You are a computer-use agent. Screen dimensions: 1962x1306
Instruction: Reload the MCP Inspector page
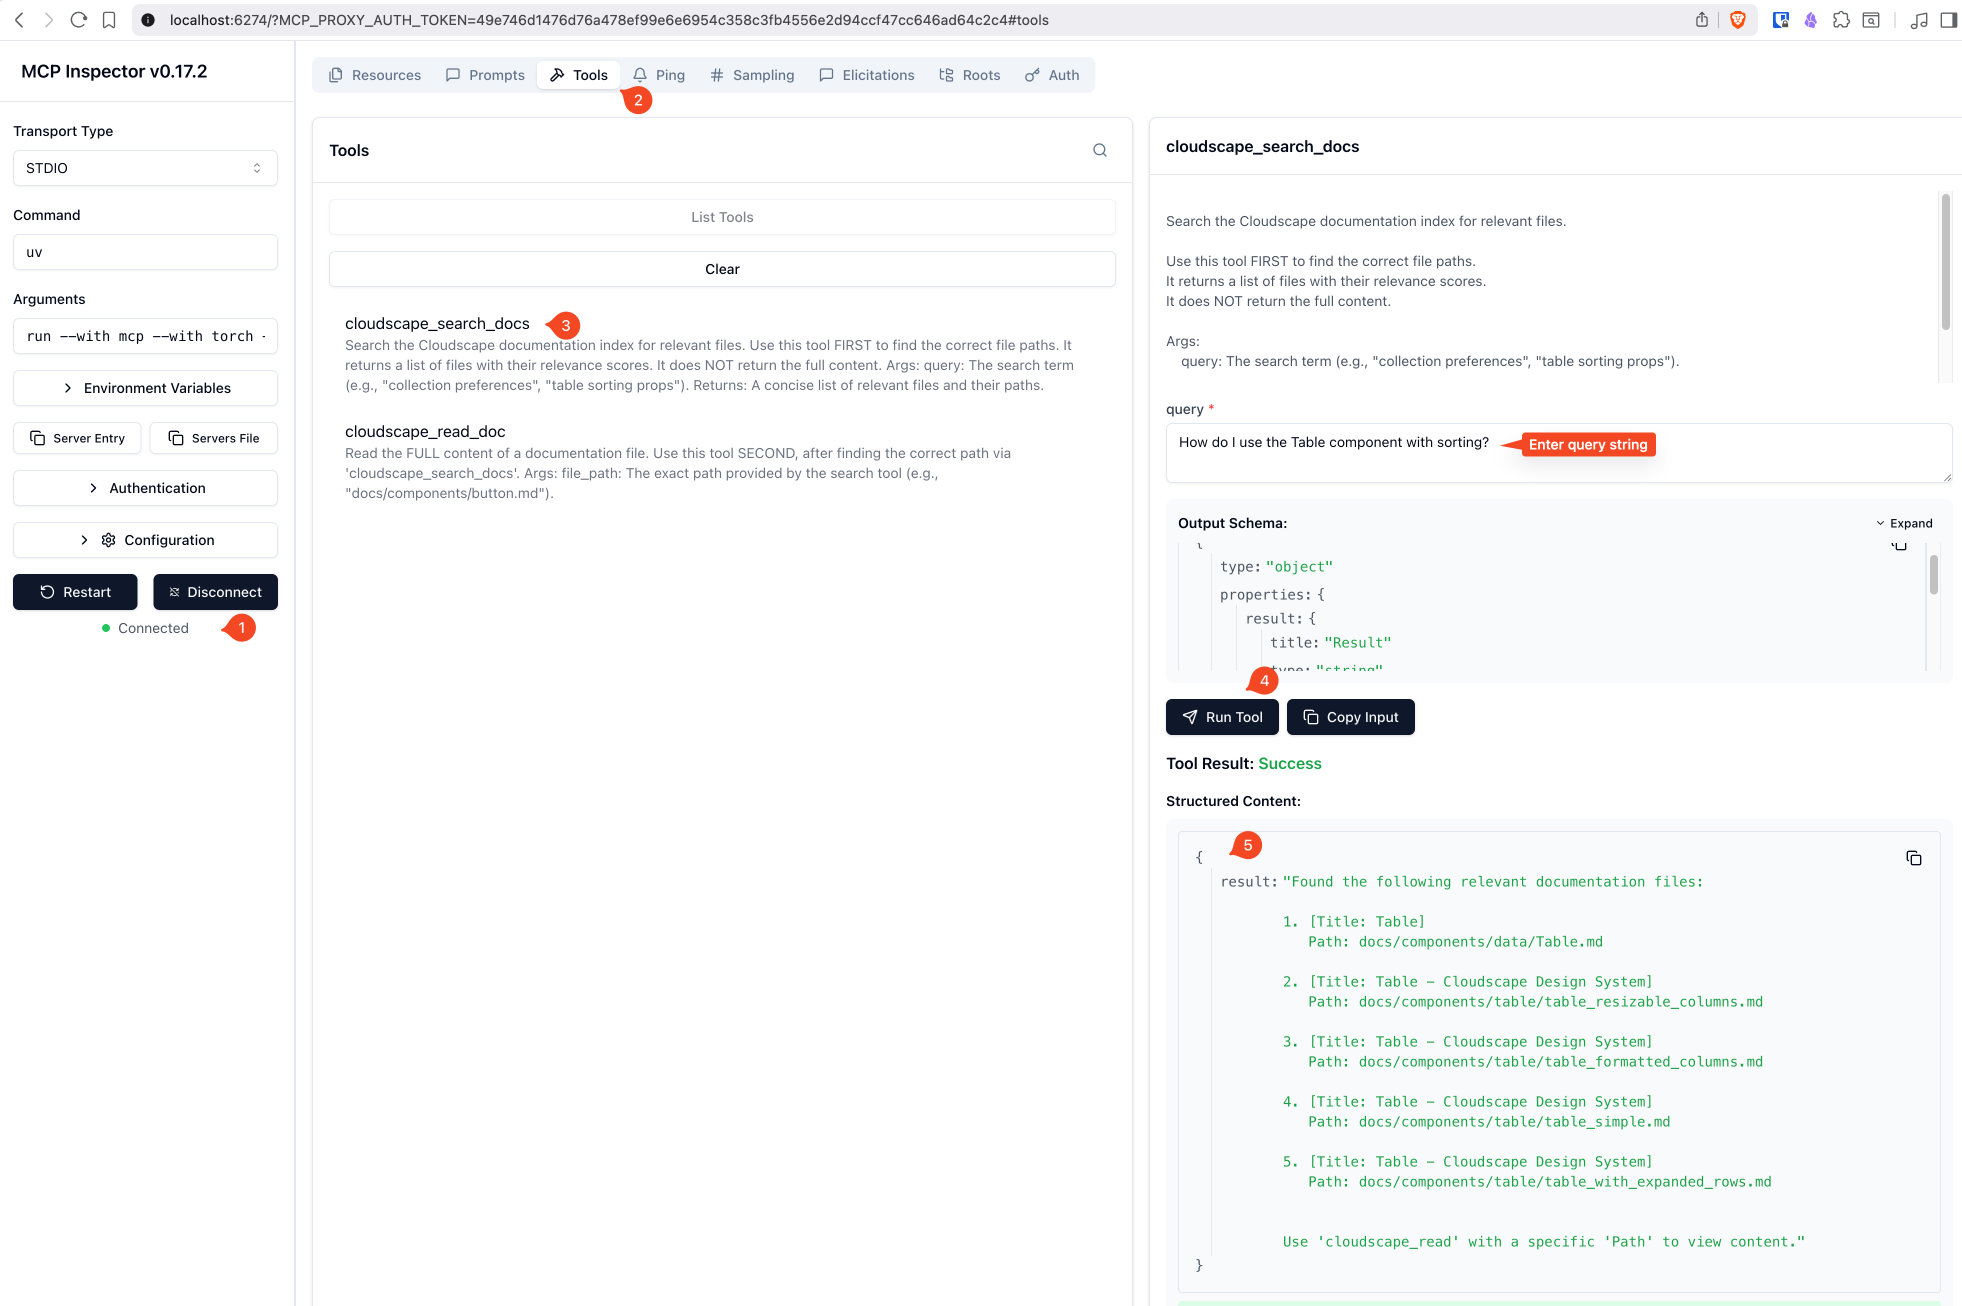pos(79,19)
